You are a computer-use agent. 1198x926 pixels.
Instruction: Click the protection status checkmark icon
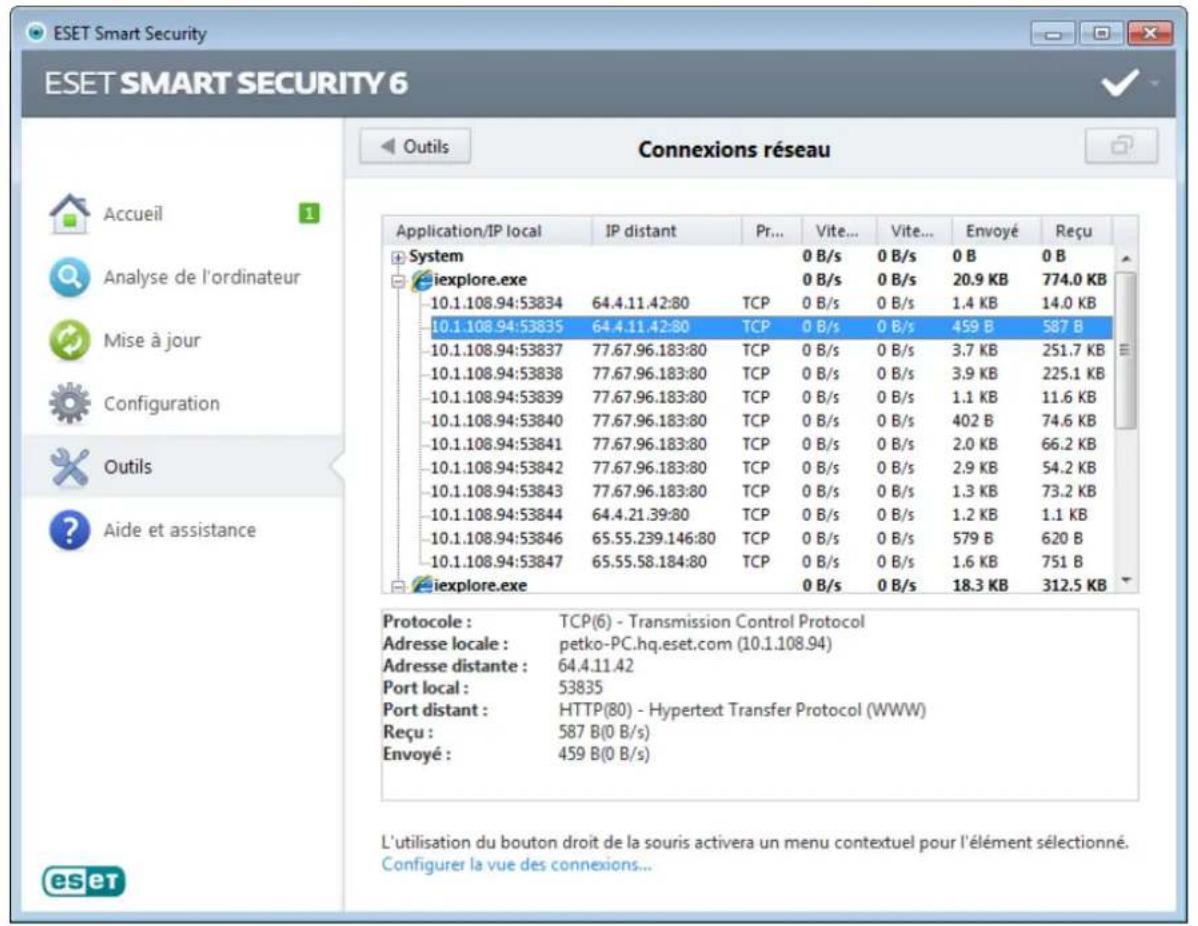[1119, 83]
